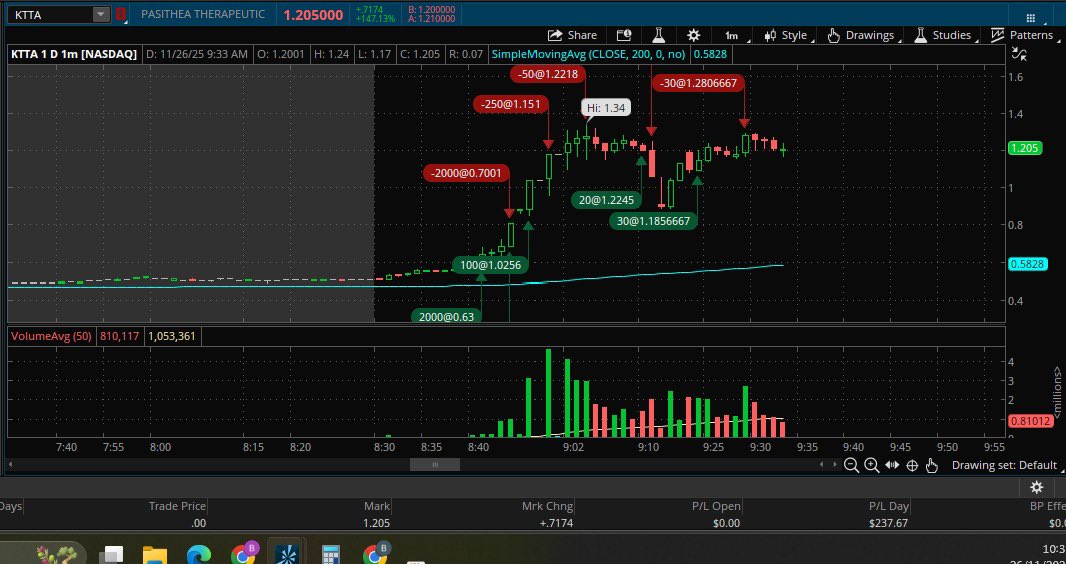The image size is (1066, 564).
Task: Click the PASITHEA THERAPEUTIC company name
Action: click(x=201, y=14)
